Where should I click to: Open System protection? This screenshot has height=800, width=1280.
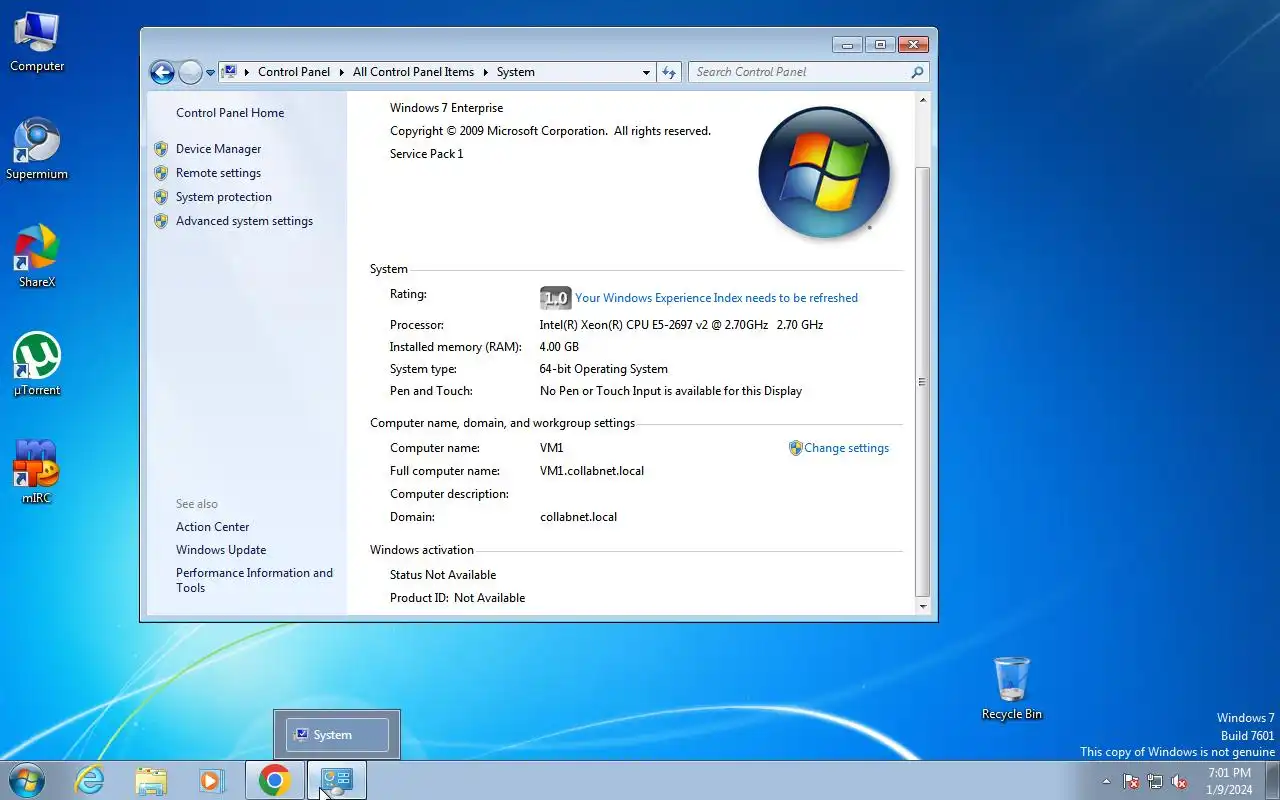[224, 197]
